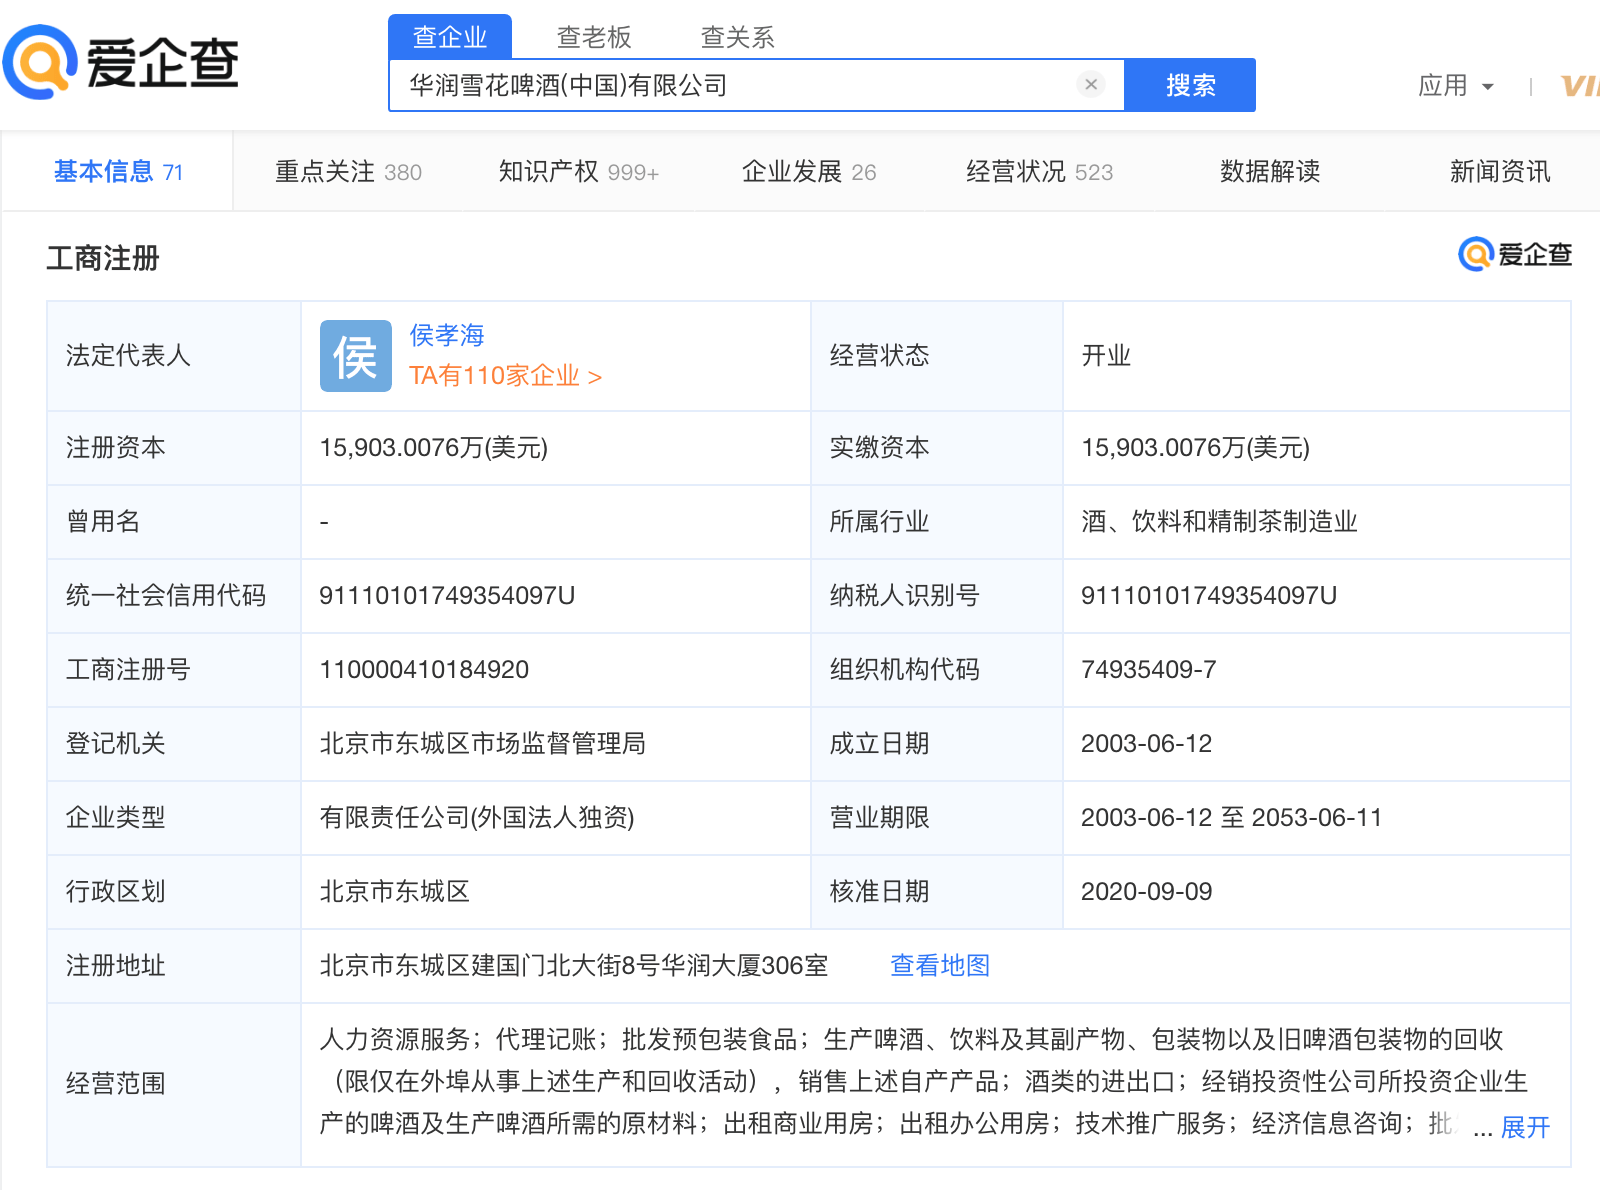
Task: Open the 知识产权 999+ tab
Action: [579, 172]
